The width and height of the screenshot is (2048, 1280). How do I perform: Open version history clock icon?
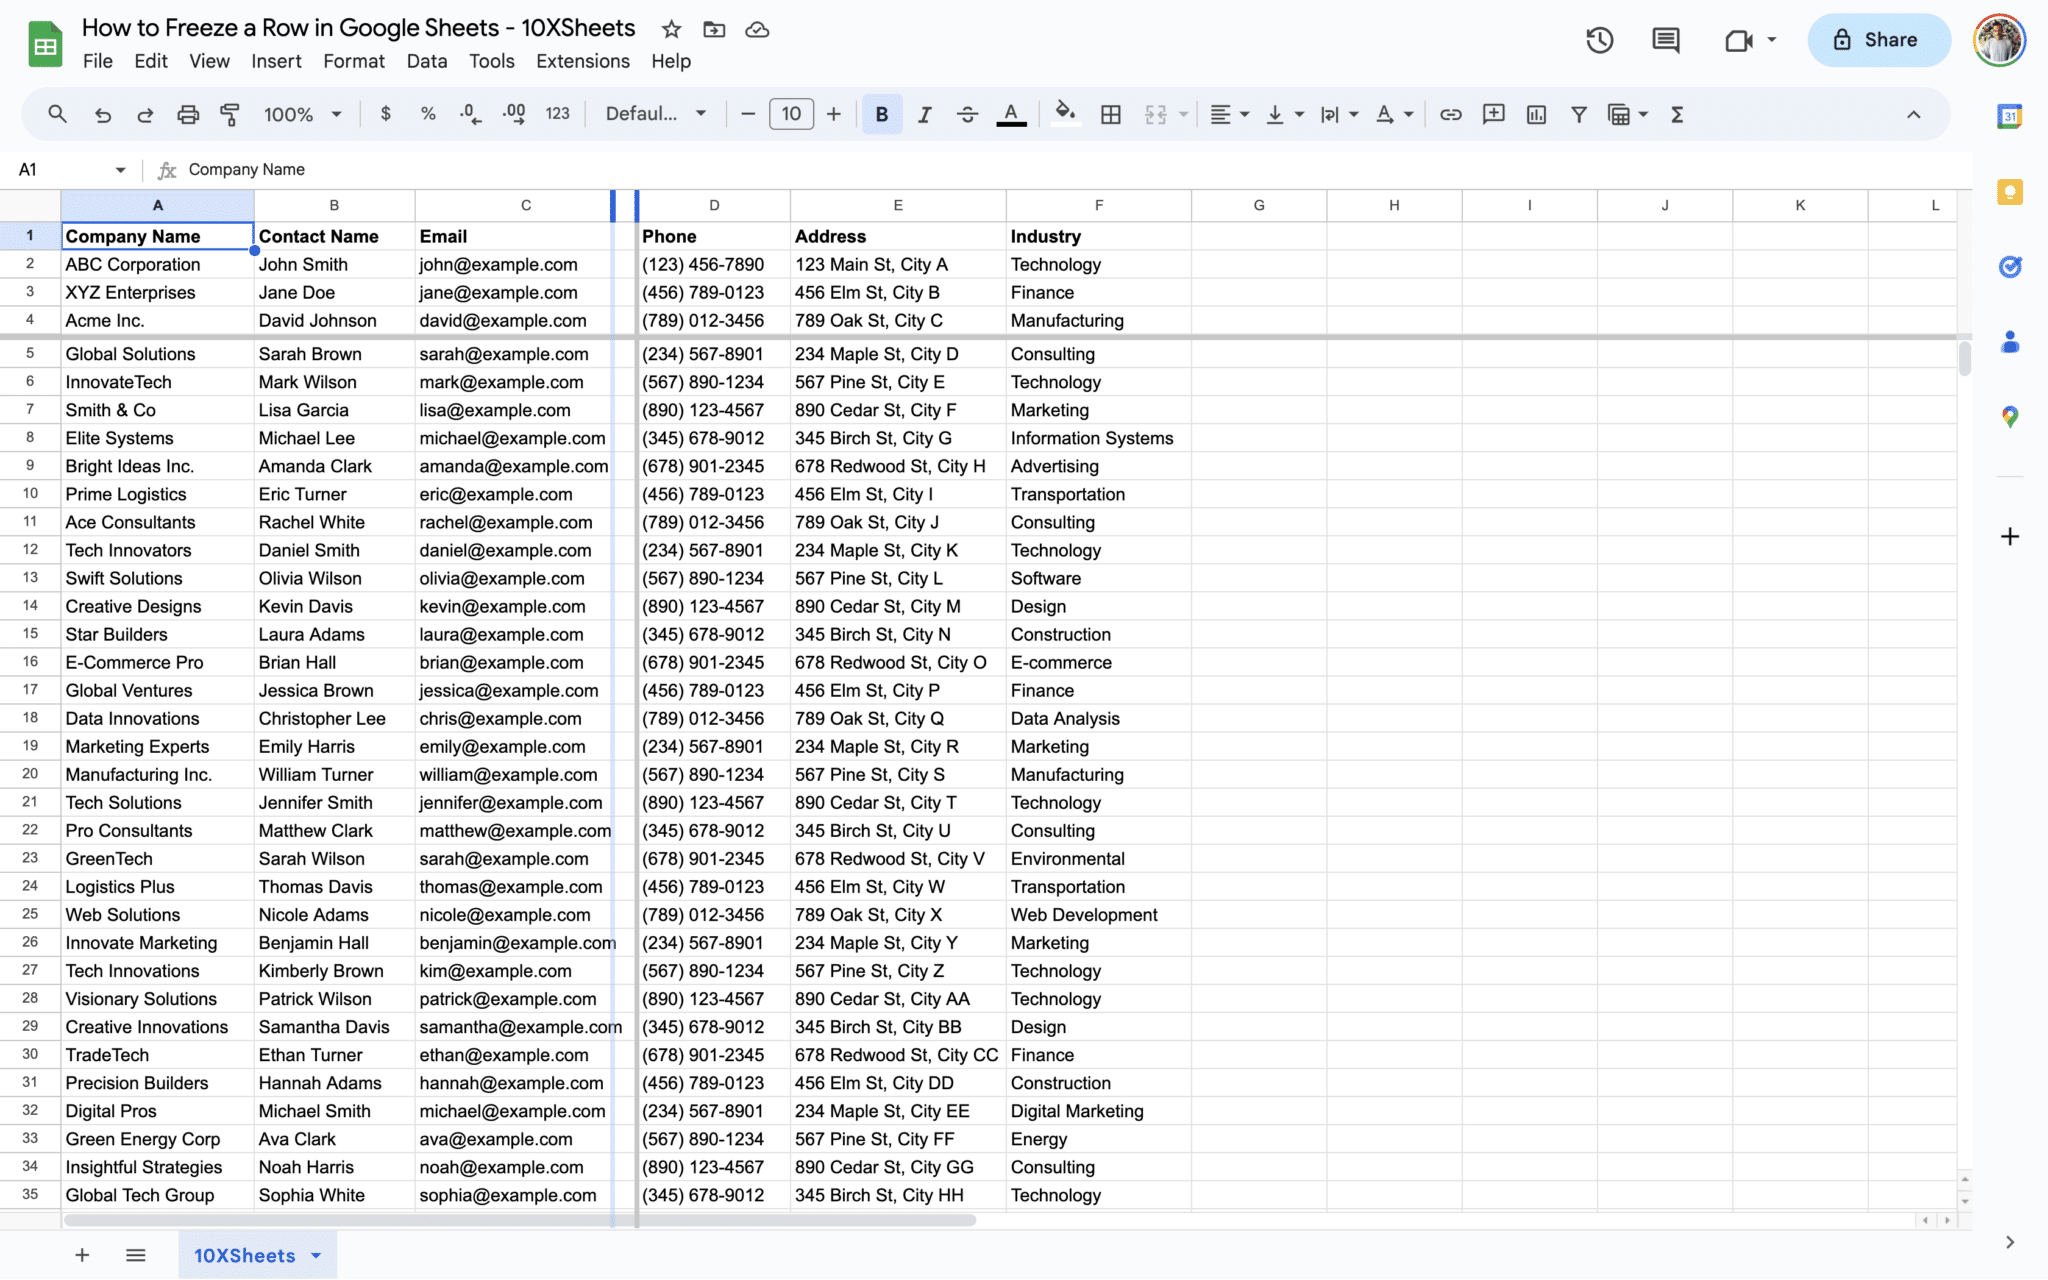(1599, 40)
